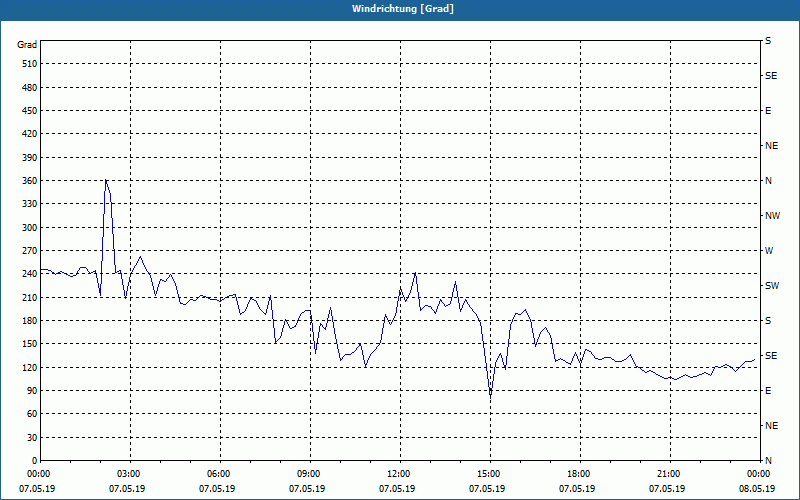Select the 330 value on the left axis
The width and height of the screenshot is (800, 500).
[30, 204]
